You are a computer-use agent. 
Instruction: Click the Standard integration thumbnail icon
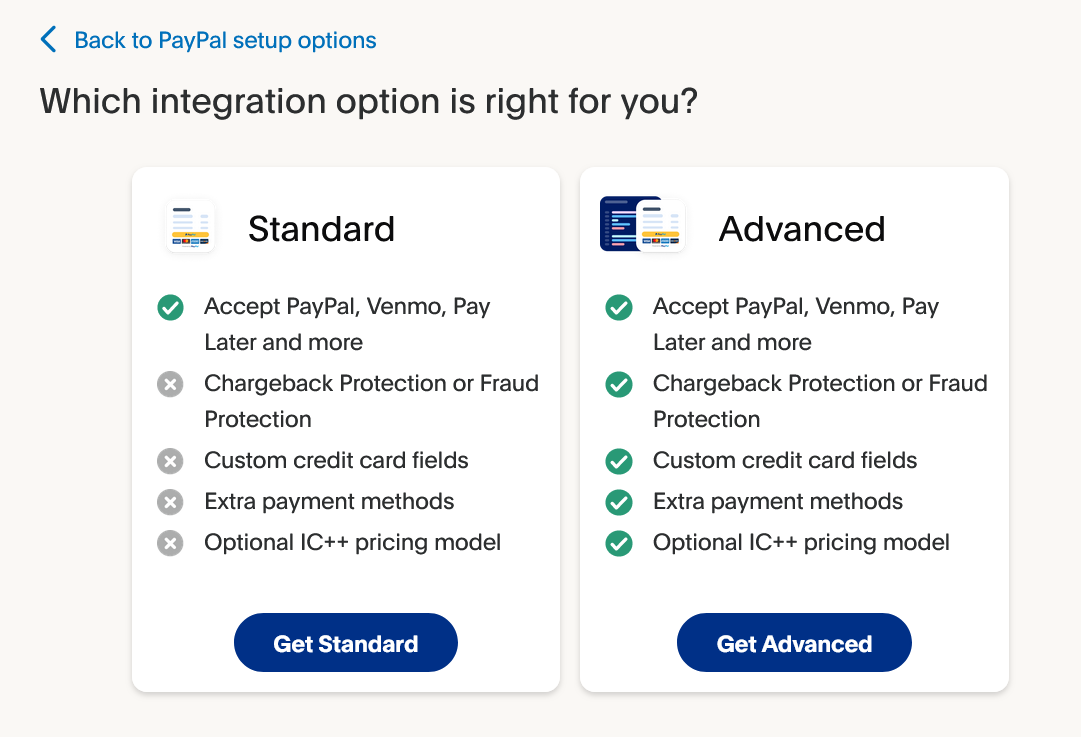[190, 226]
